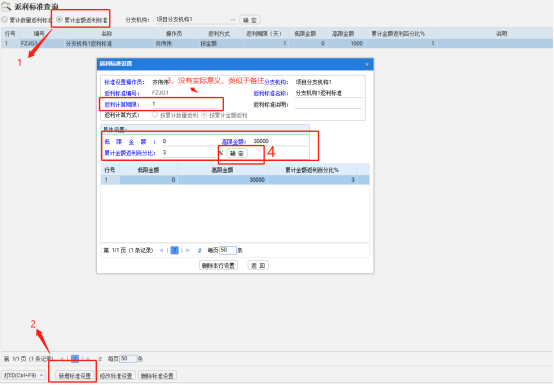This screenshot has height=385, width=554.
Task: Click the dialog's refresh icon in pagination
Action: pyautogui.click(x=199, y=250)
